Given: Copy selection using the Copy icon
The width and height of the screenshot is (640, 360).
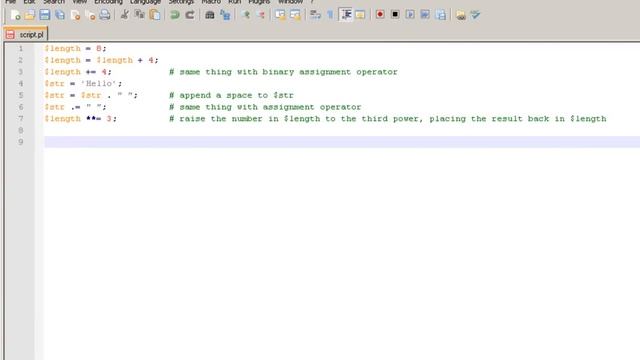Looking at the screenshot, I should (x=140, y=15).
